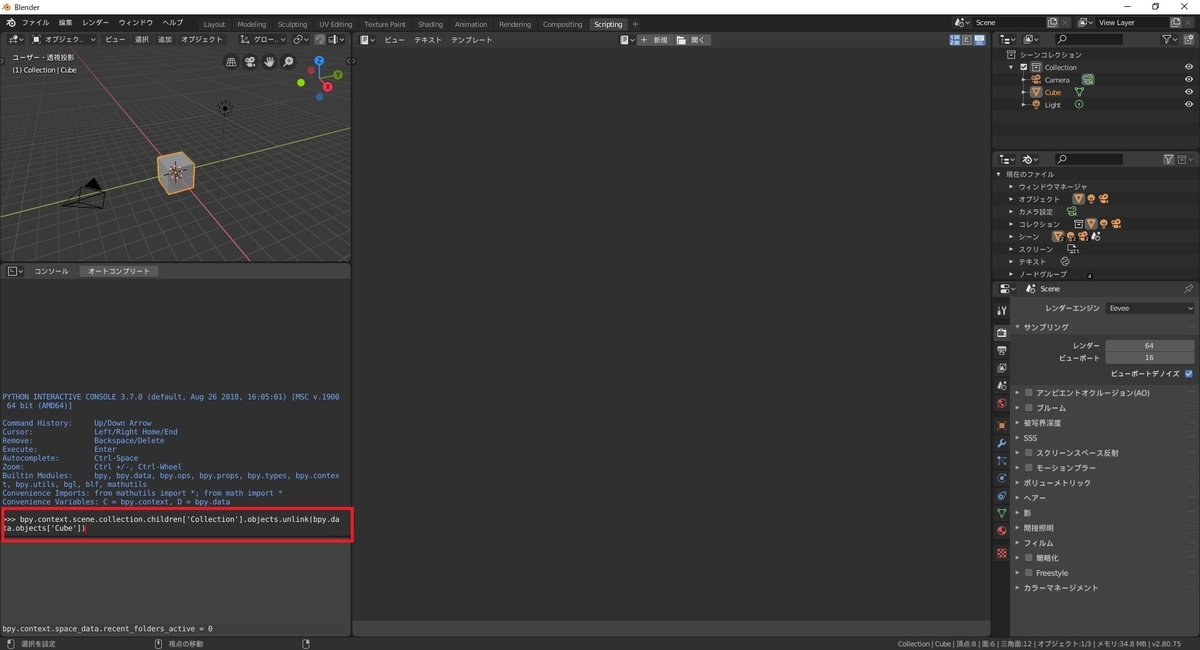This screenshot has width=1200, height=650.
Task: Open the Modifiers wrench tab icon
Action: click(1001, 443)
